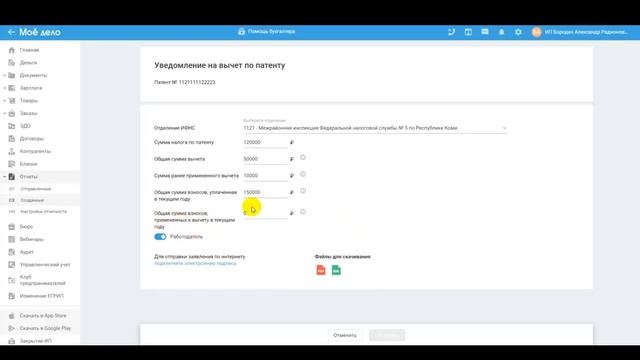Click info icon beside взносов, примененных к вычету
The width and height of the screenshot is (640, 360).
click(303, 212)
